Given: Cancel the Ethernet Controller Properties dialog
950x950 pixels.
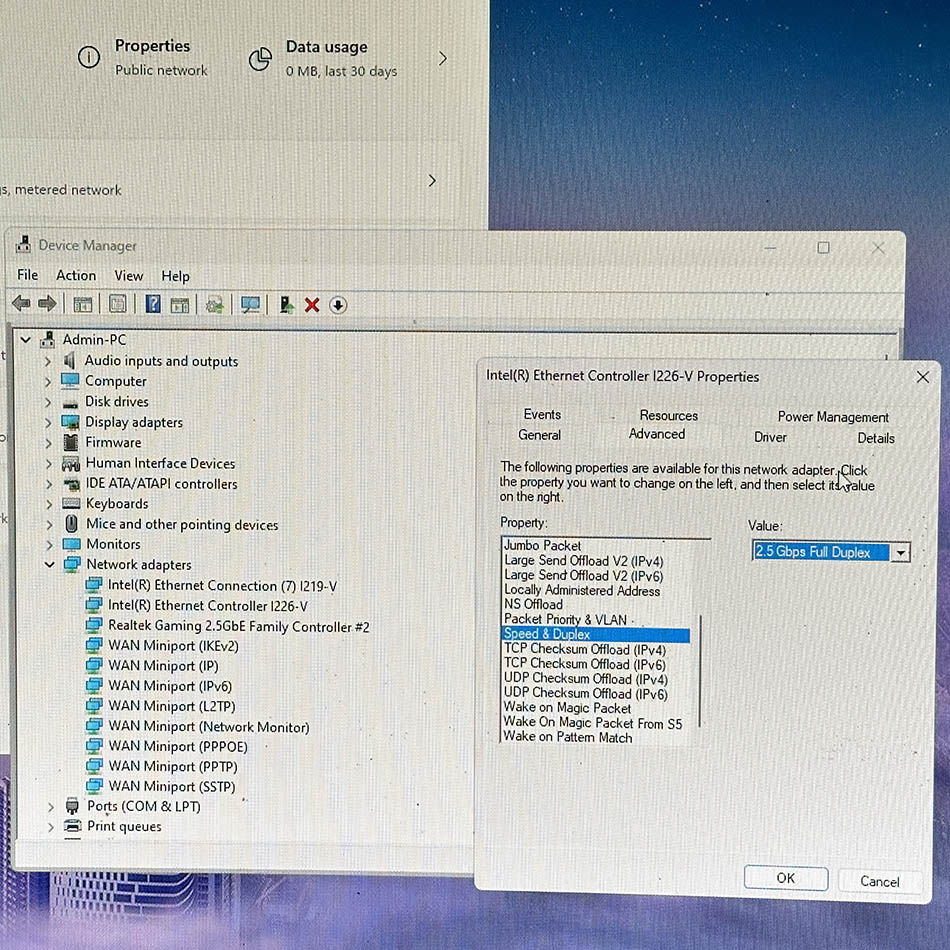Looking at the screenshot, I should (x=879, y=880).
